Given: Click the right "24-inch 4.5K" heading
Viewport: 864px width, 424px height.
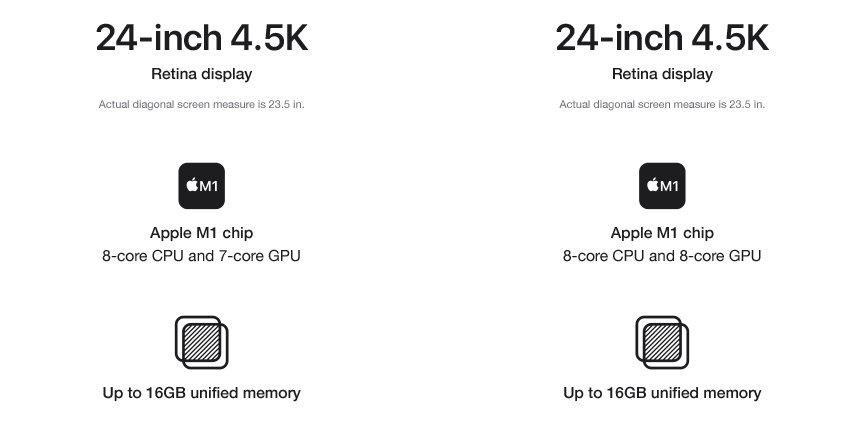Looking at the screenshot, I should click(x=662, y=39).
